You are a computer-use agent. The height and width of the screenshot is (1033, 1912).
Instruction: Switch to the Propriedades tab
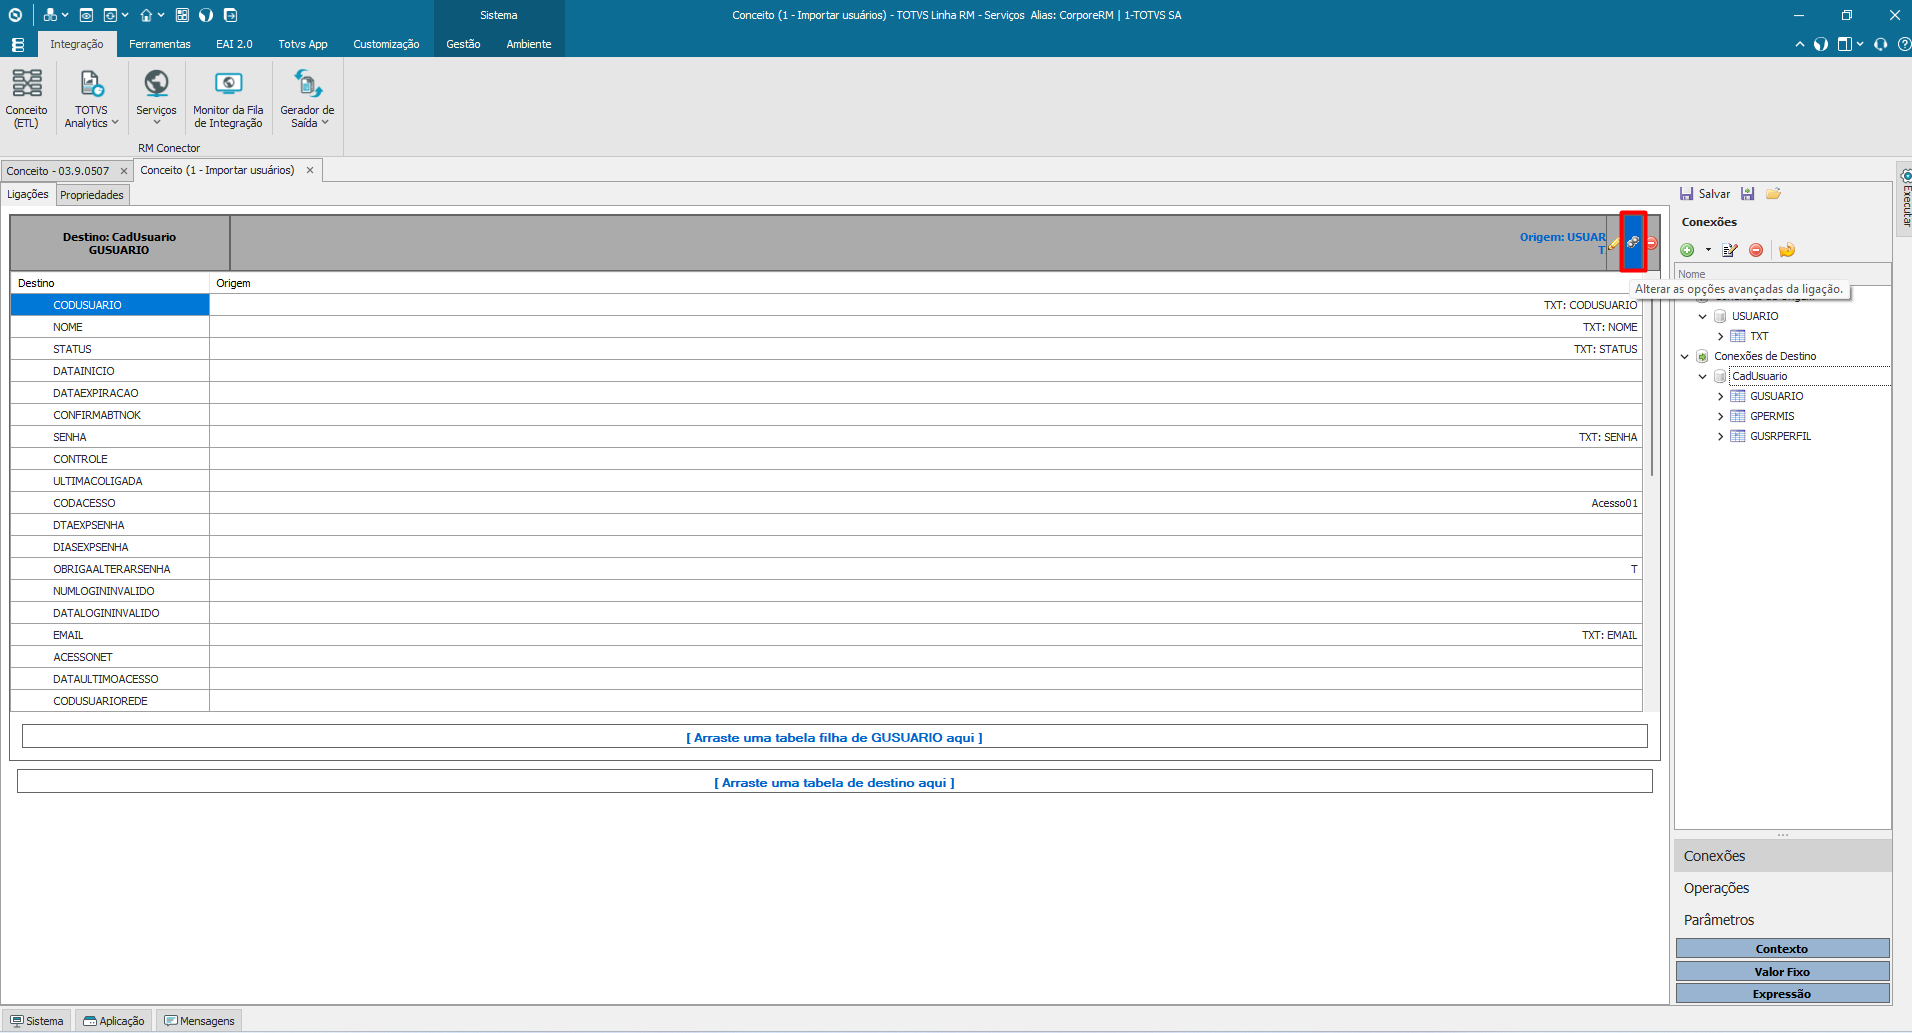[92, 195]
